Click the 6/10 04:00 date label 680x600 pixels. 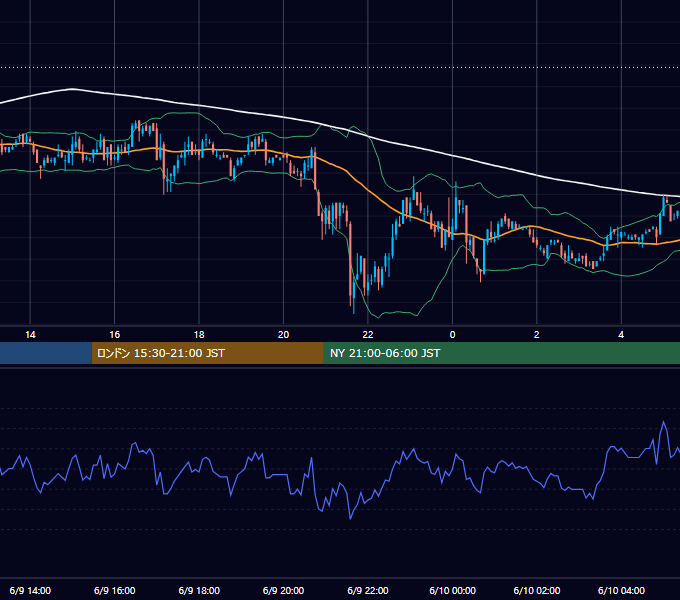(x=621, y=590)
